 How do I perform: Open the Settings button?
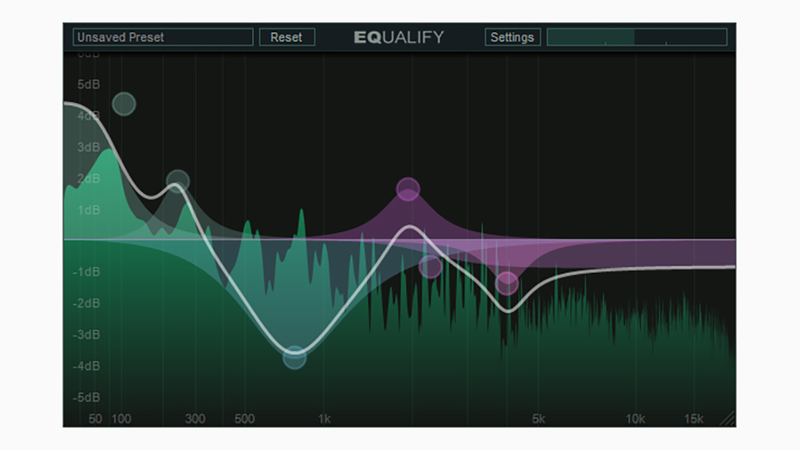pos(512,37)
